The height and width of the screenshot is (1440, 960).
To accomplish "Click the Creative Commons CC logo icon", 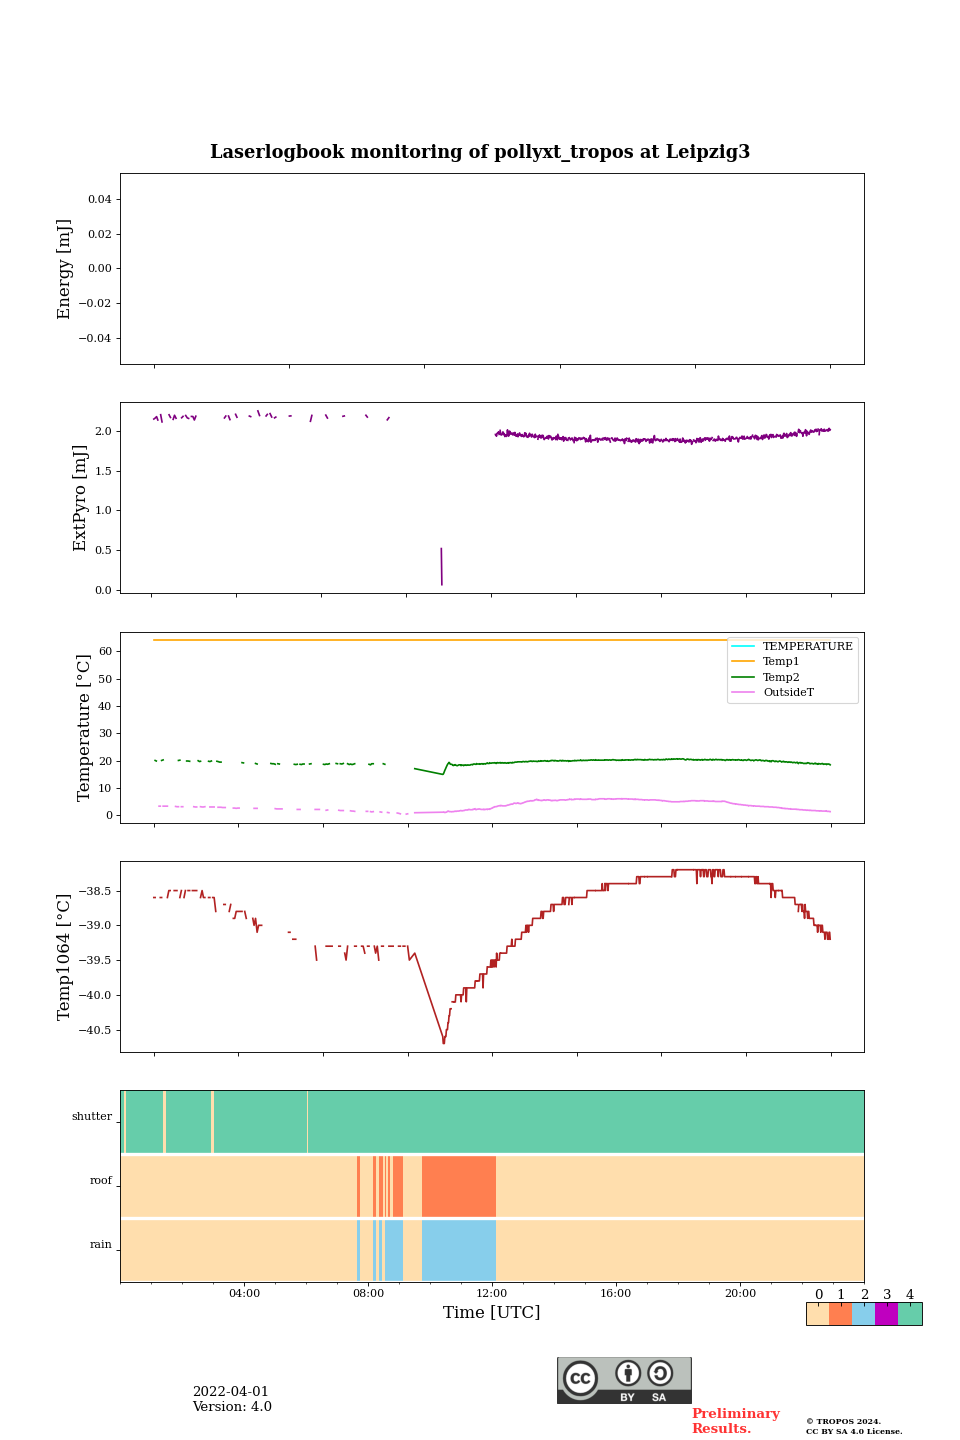I will [x=580, y=1378].
